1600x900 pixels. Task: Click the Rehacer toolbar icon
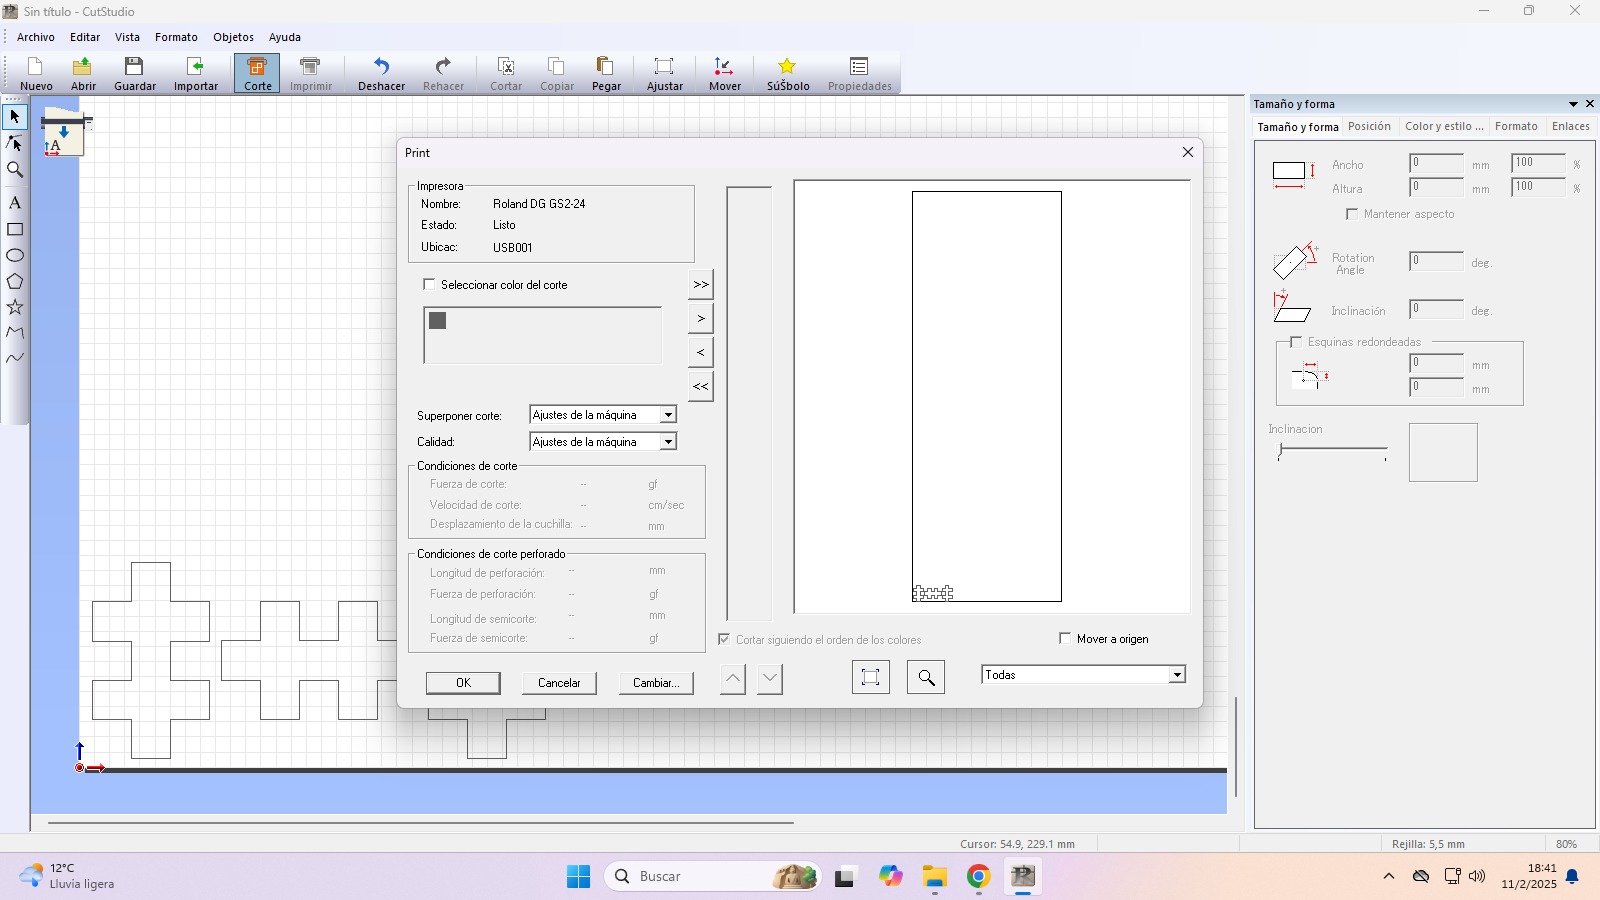pyautogui.click(x=443, y=73)
